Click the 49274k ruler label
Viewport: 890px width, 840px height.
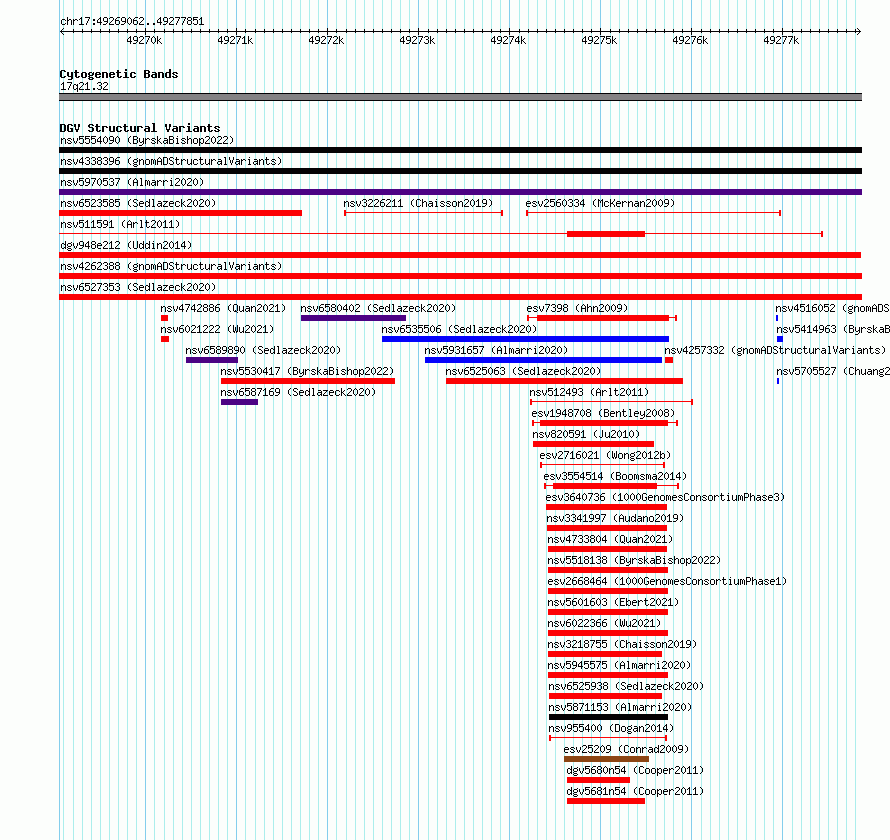tap(508, 40)
